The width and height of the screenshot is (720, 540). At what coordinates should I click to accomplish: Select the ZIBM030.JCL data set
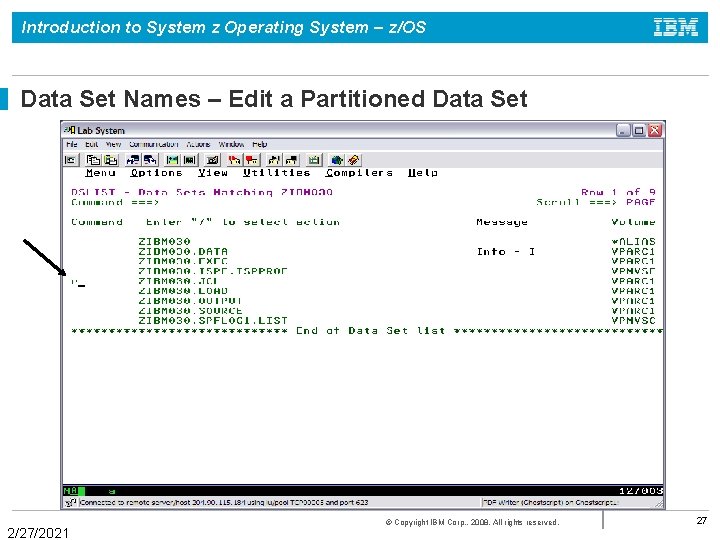pos(177,281)
